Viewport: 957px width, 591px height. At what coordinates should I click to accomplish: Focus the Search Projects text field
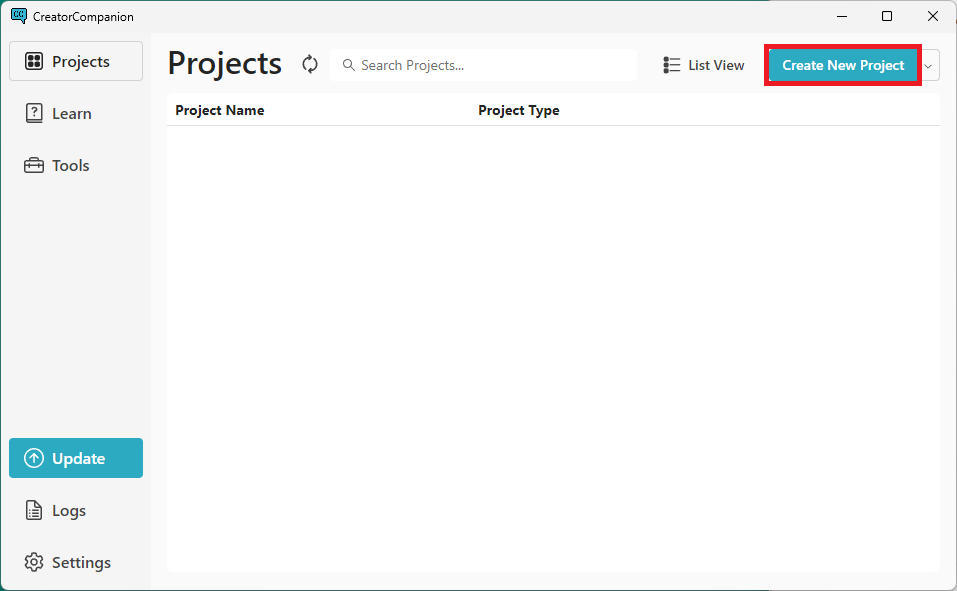click(x=490, y=65)
